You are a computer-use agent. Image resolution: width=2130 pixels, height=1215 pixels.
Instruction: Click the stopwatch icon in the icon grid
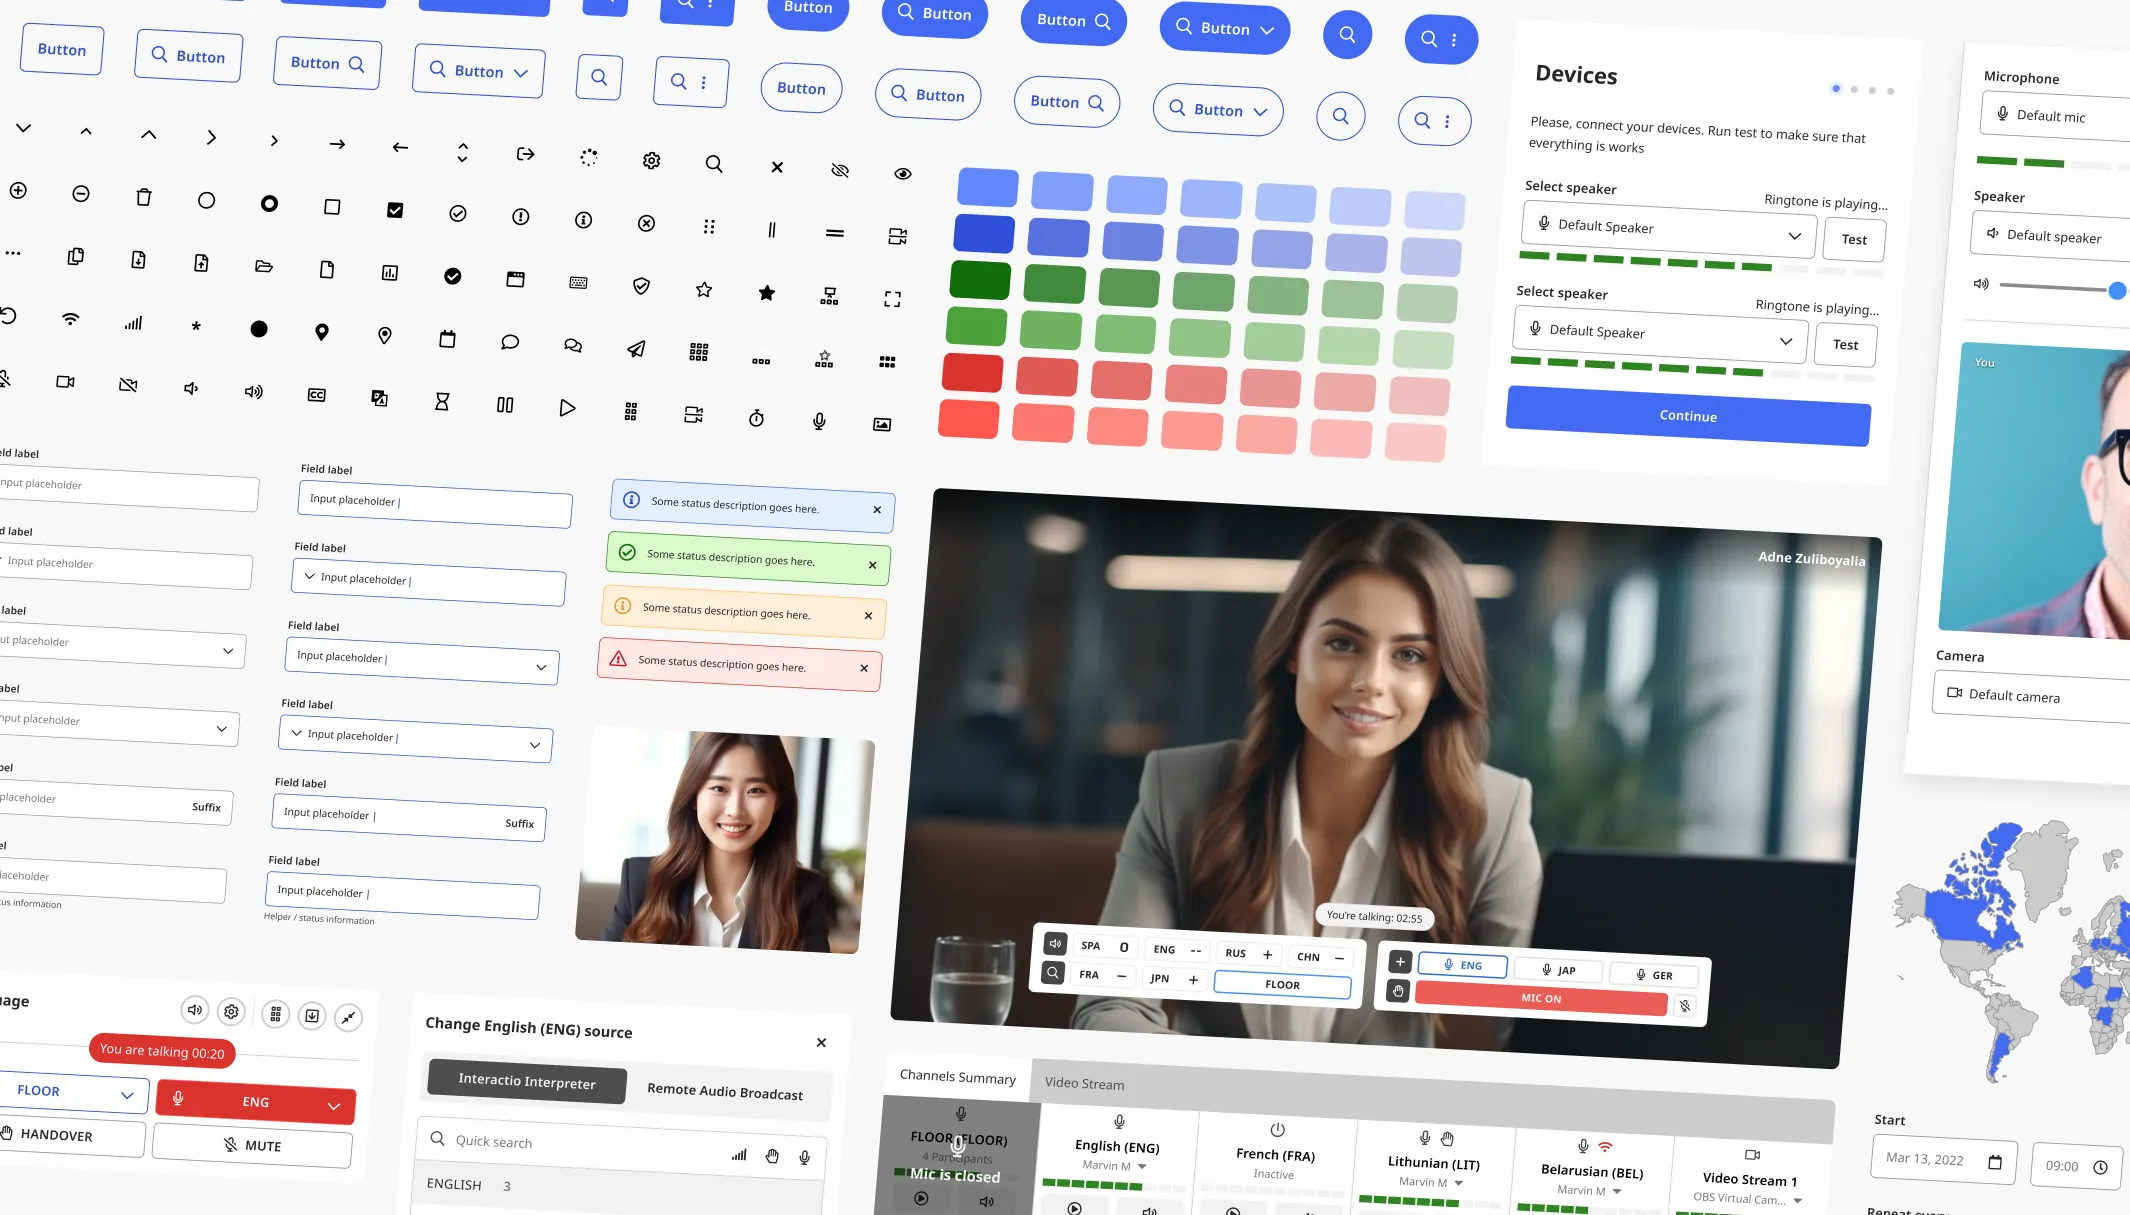pyautogui.click(x=756, y=418)
